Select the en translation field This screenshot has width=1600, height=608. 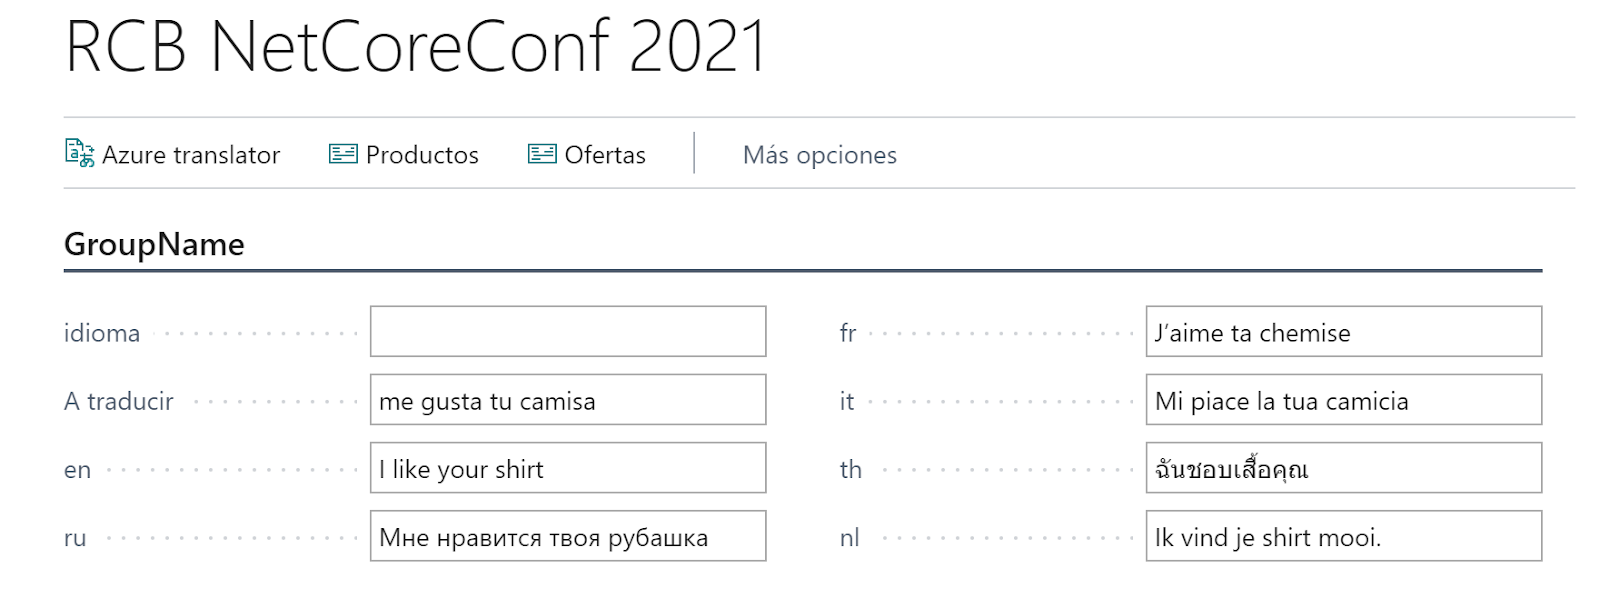point(568,468)
